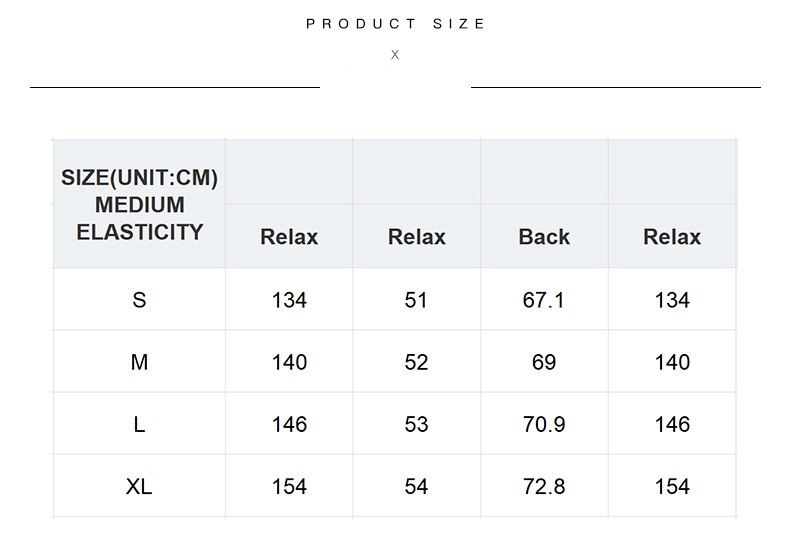Image resolution: width=790 pixels, height=549 pixels.
Task: Click the 154 cell directly beside the XL label
Action: point(289,486)
